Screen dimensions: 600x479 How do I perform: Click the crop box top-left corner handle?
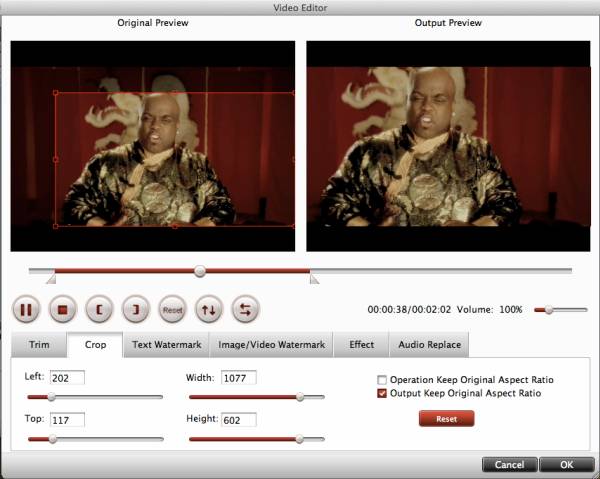(56, 93)
